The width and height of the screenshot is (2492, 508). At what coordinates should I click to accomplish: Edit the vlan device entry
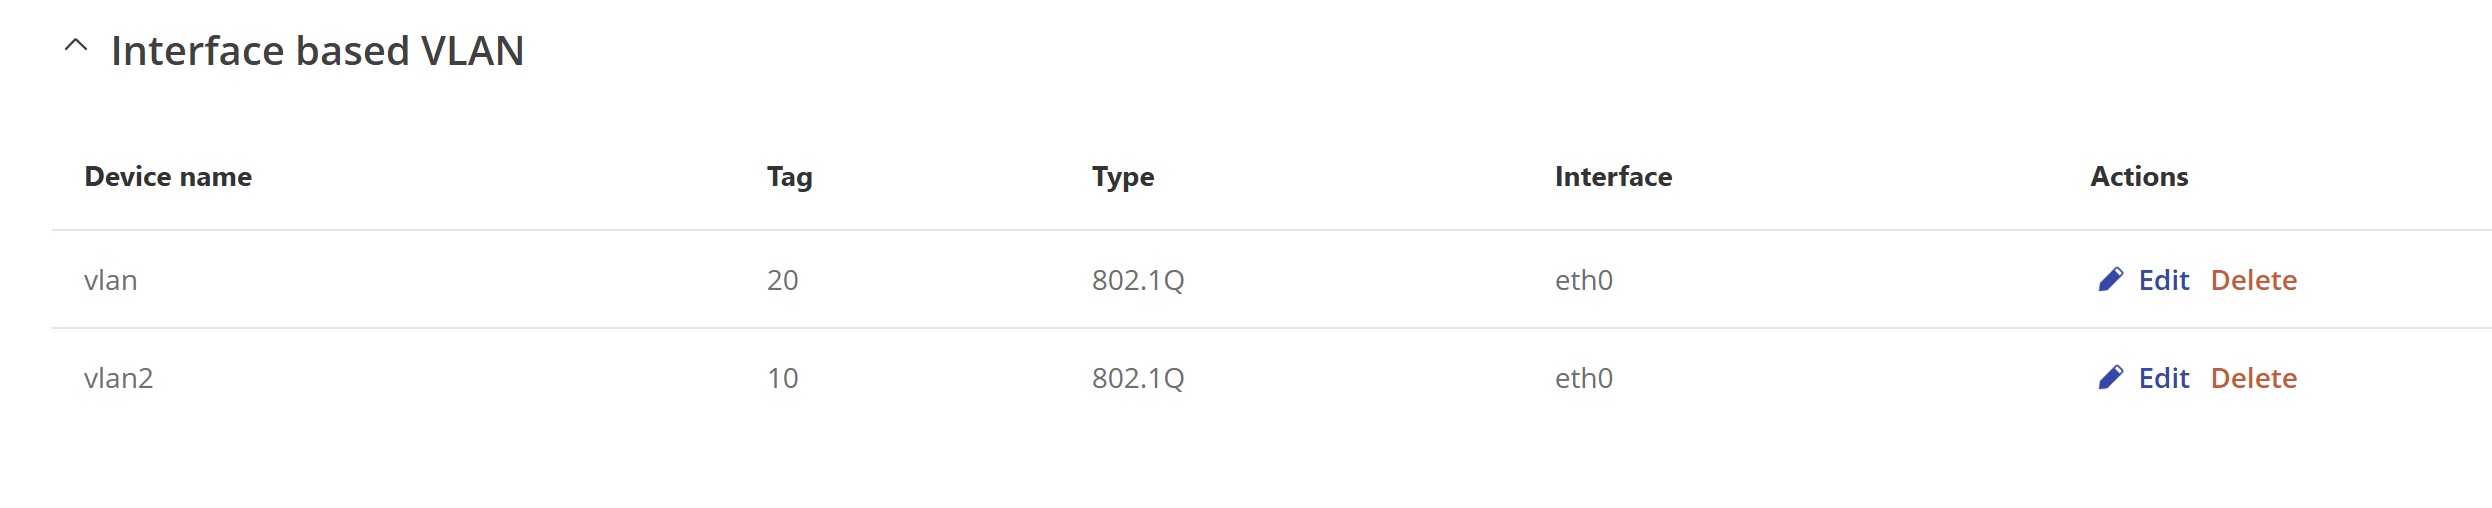(x=2164, y=280)
